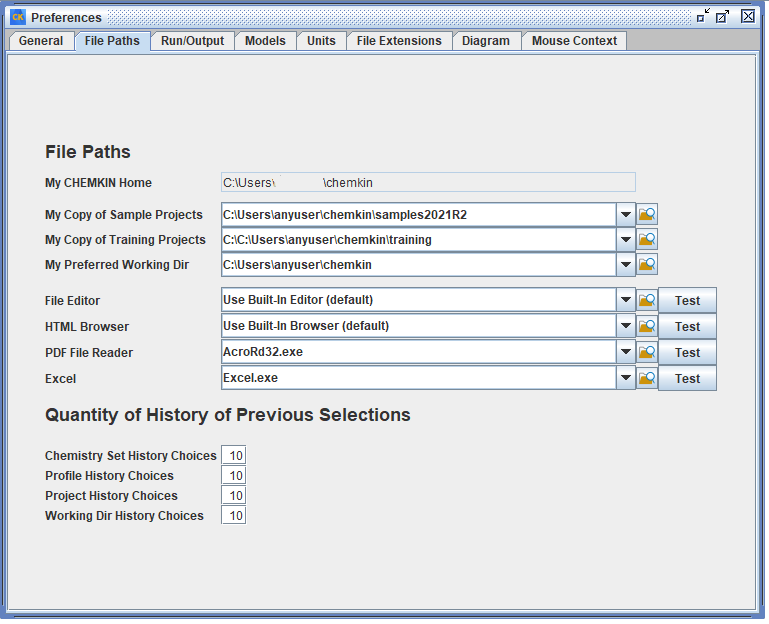Click the restore-down icon in title bar
The height and width of the screenshot is (624, 769).
point(704,16)
